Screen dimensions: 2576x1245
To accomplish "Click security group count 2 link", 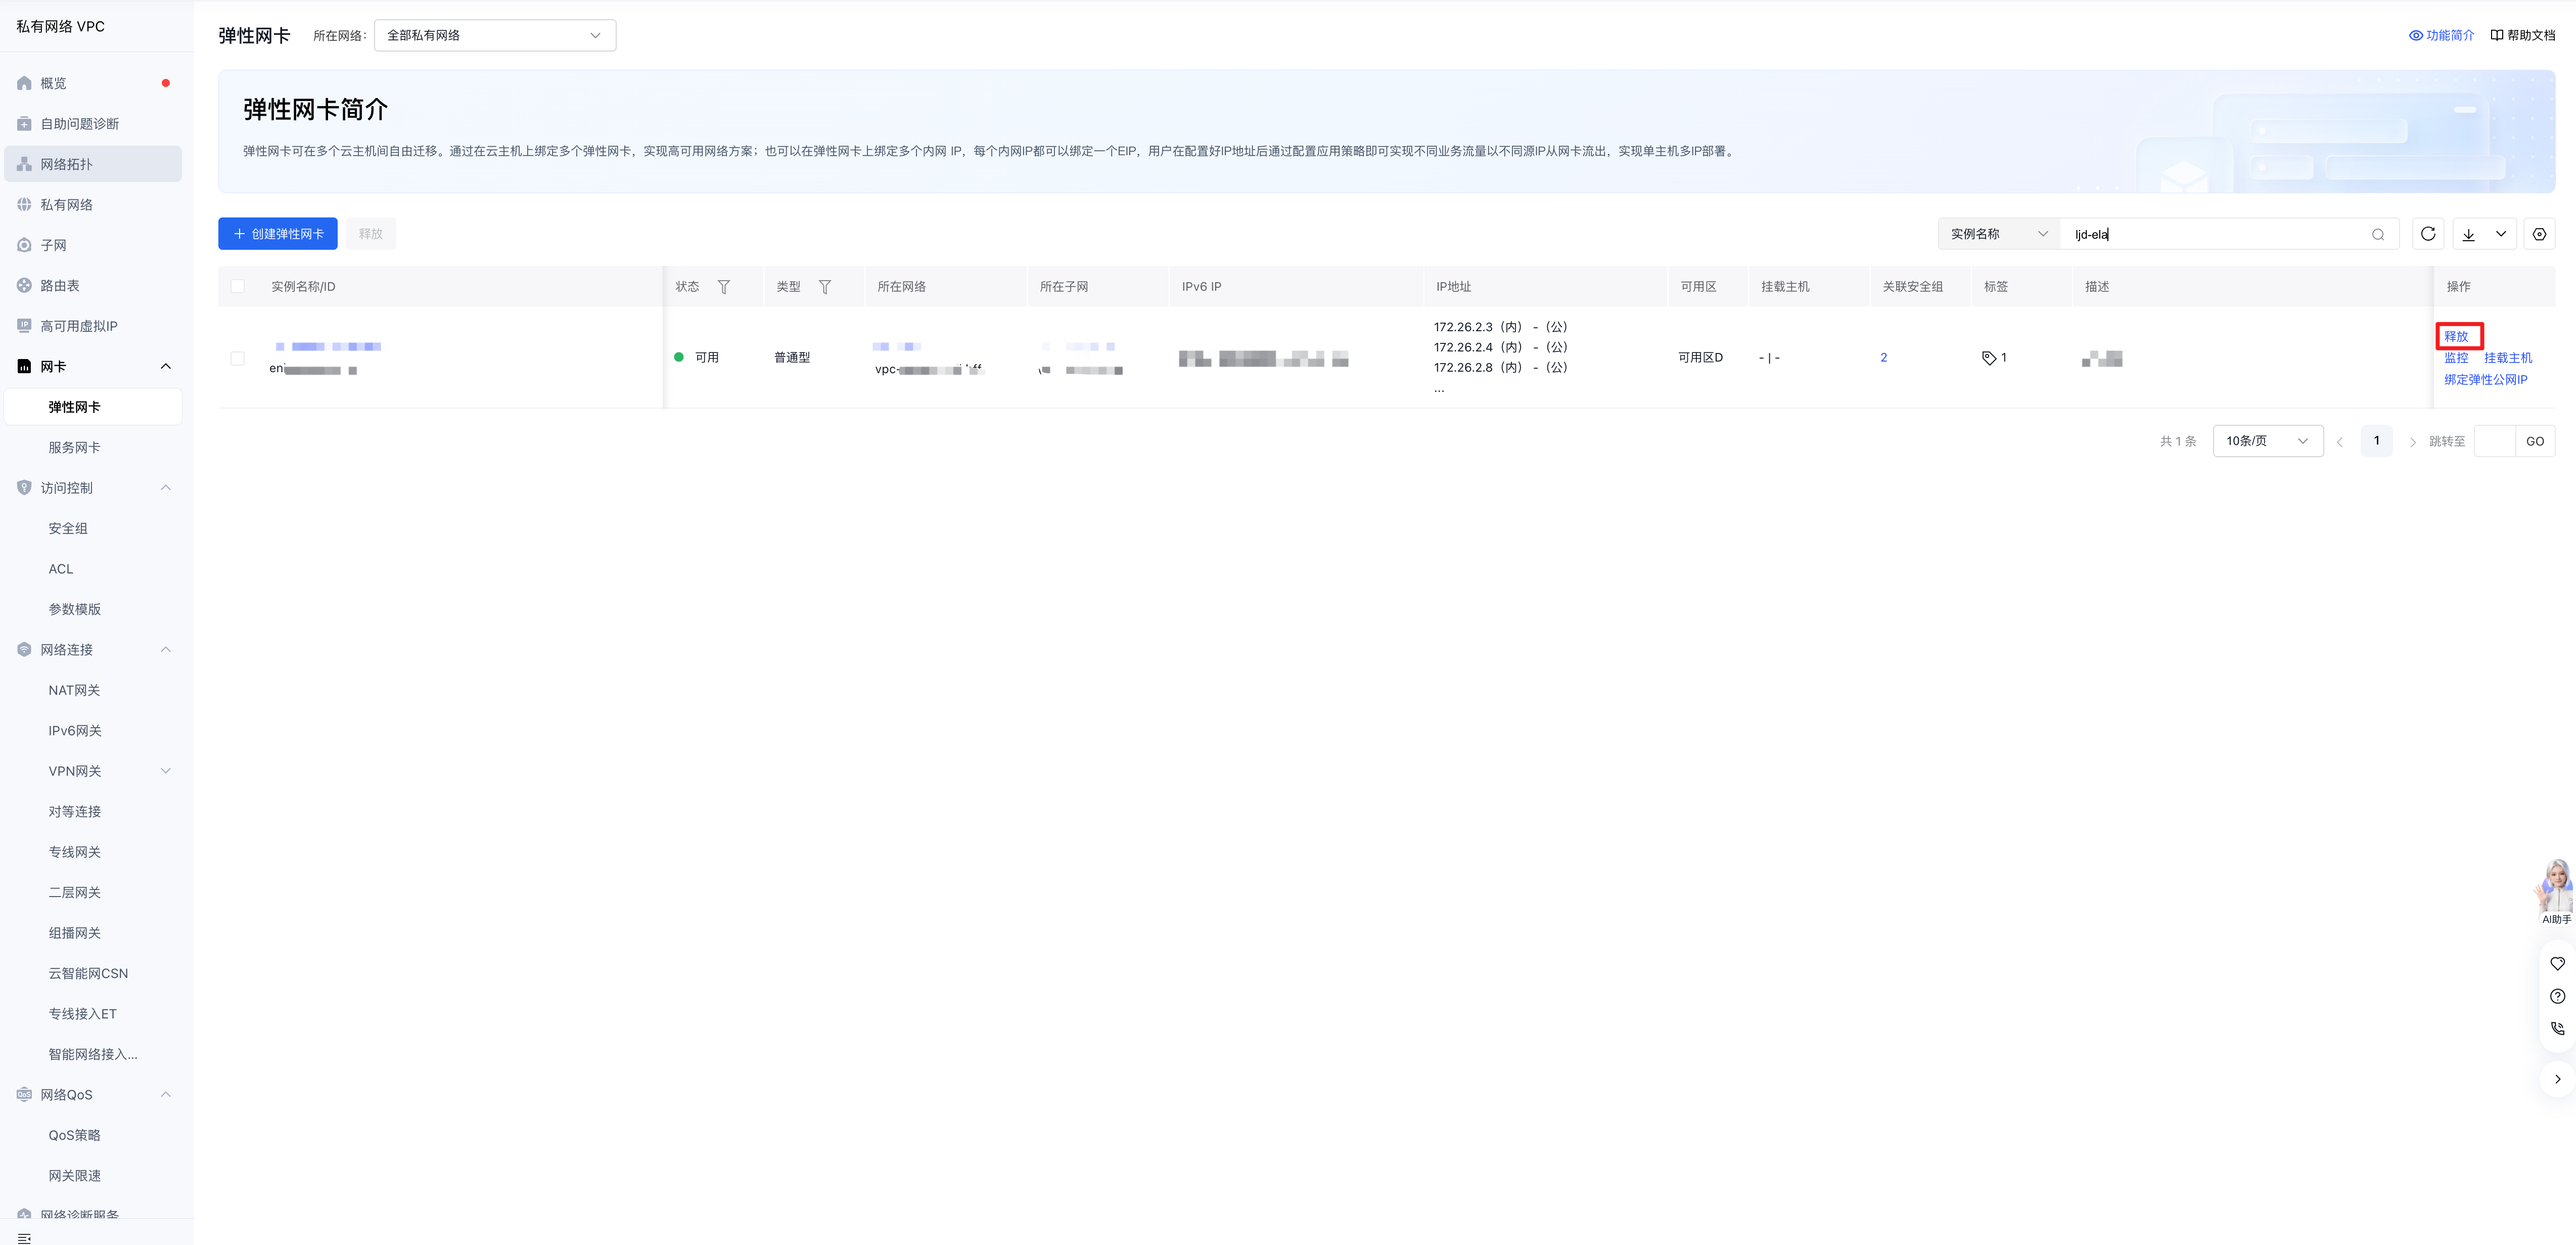I will (1884, 357).
